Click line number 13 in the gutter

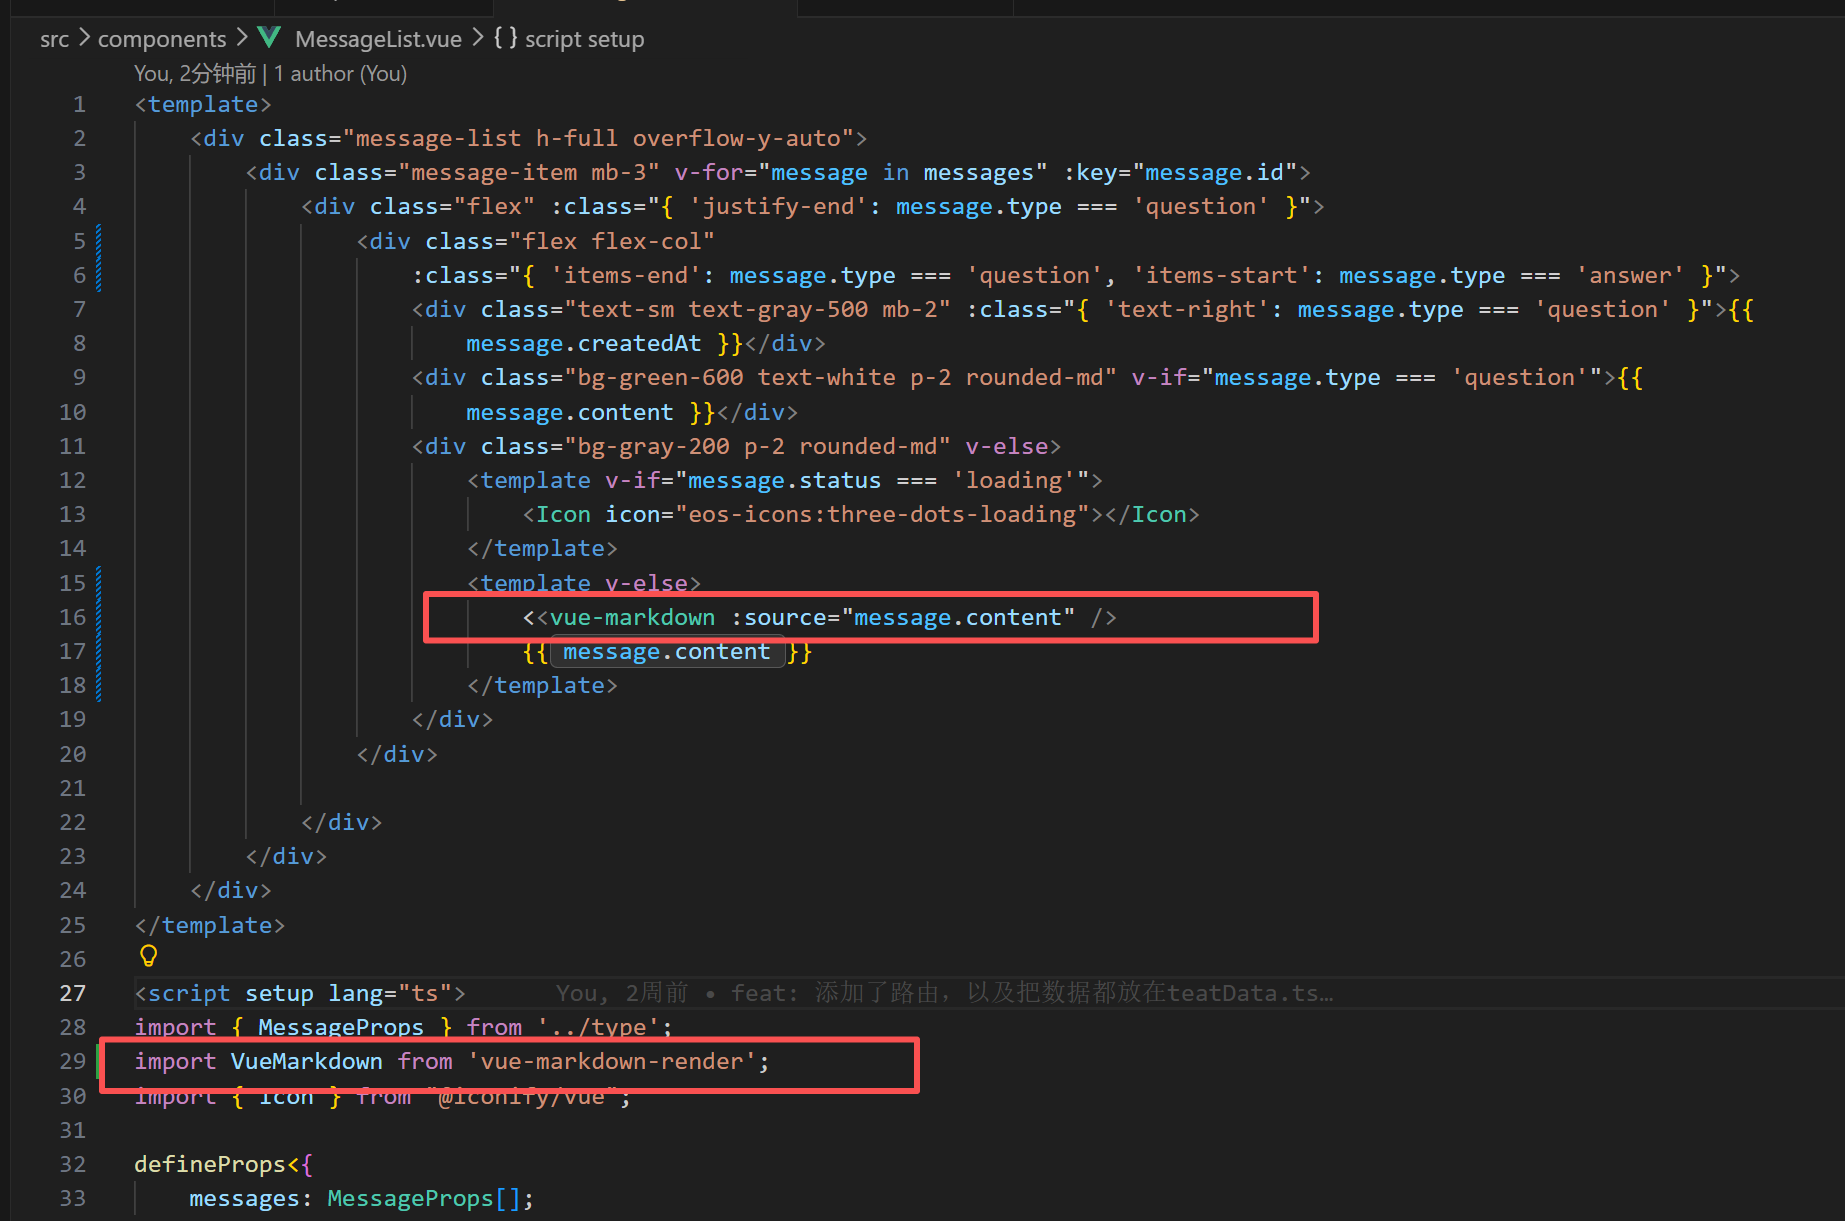(72, 514)
